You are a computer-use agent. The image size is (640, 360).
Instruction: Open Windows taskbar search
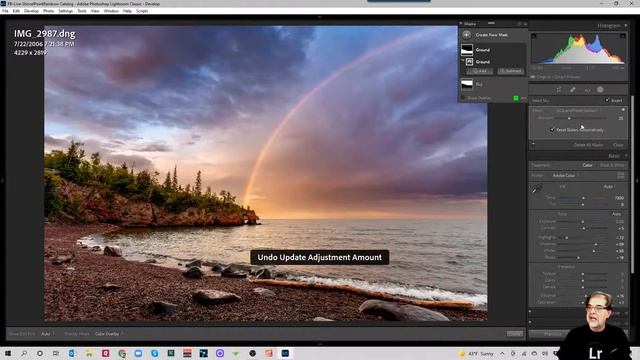coord(24,353)
